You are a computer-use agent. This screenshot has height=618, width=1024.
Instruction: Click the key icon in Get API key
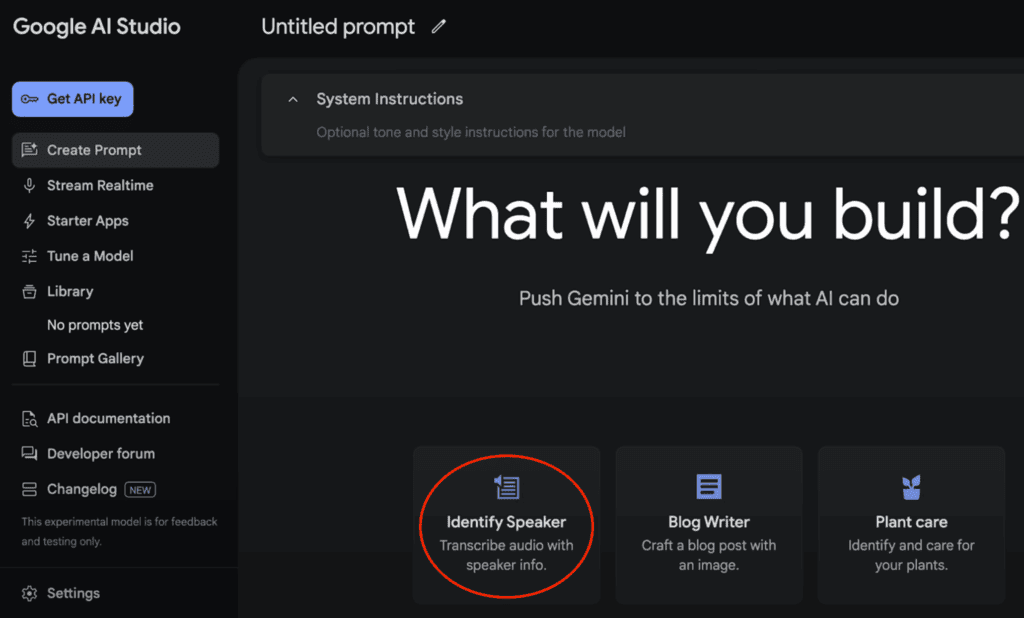coord(29,99)
